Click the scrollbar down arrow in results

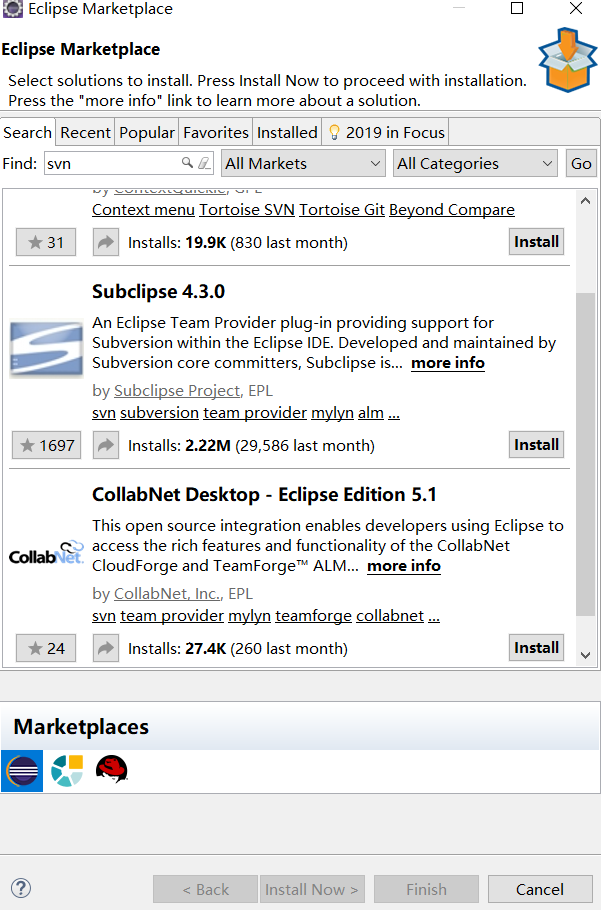point(585,655)
